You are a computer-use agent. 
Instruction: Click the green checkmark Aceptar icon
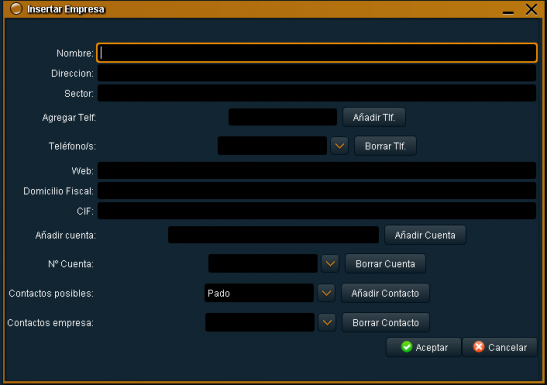click(x=406, y=347)
